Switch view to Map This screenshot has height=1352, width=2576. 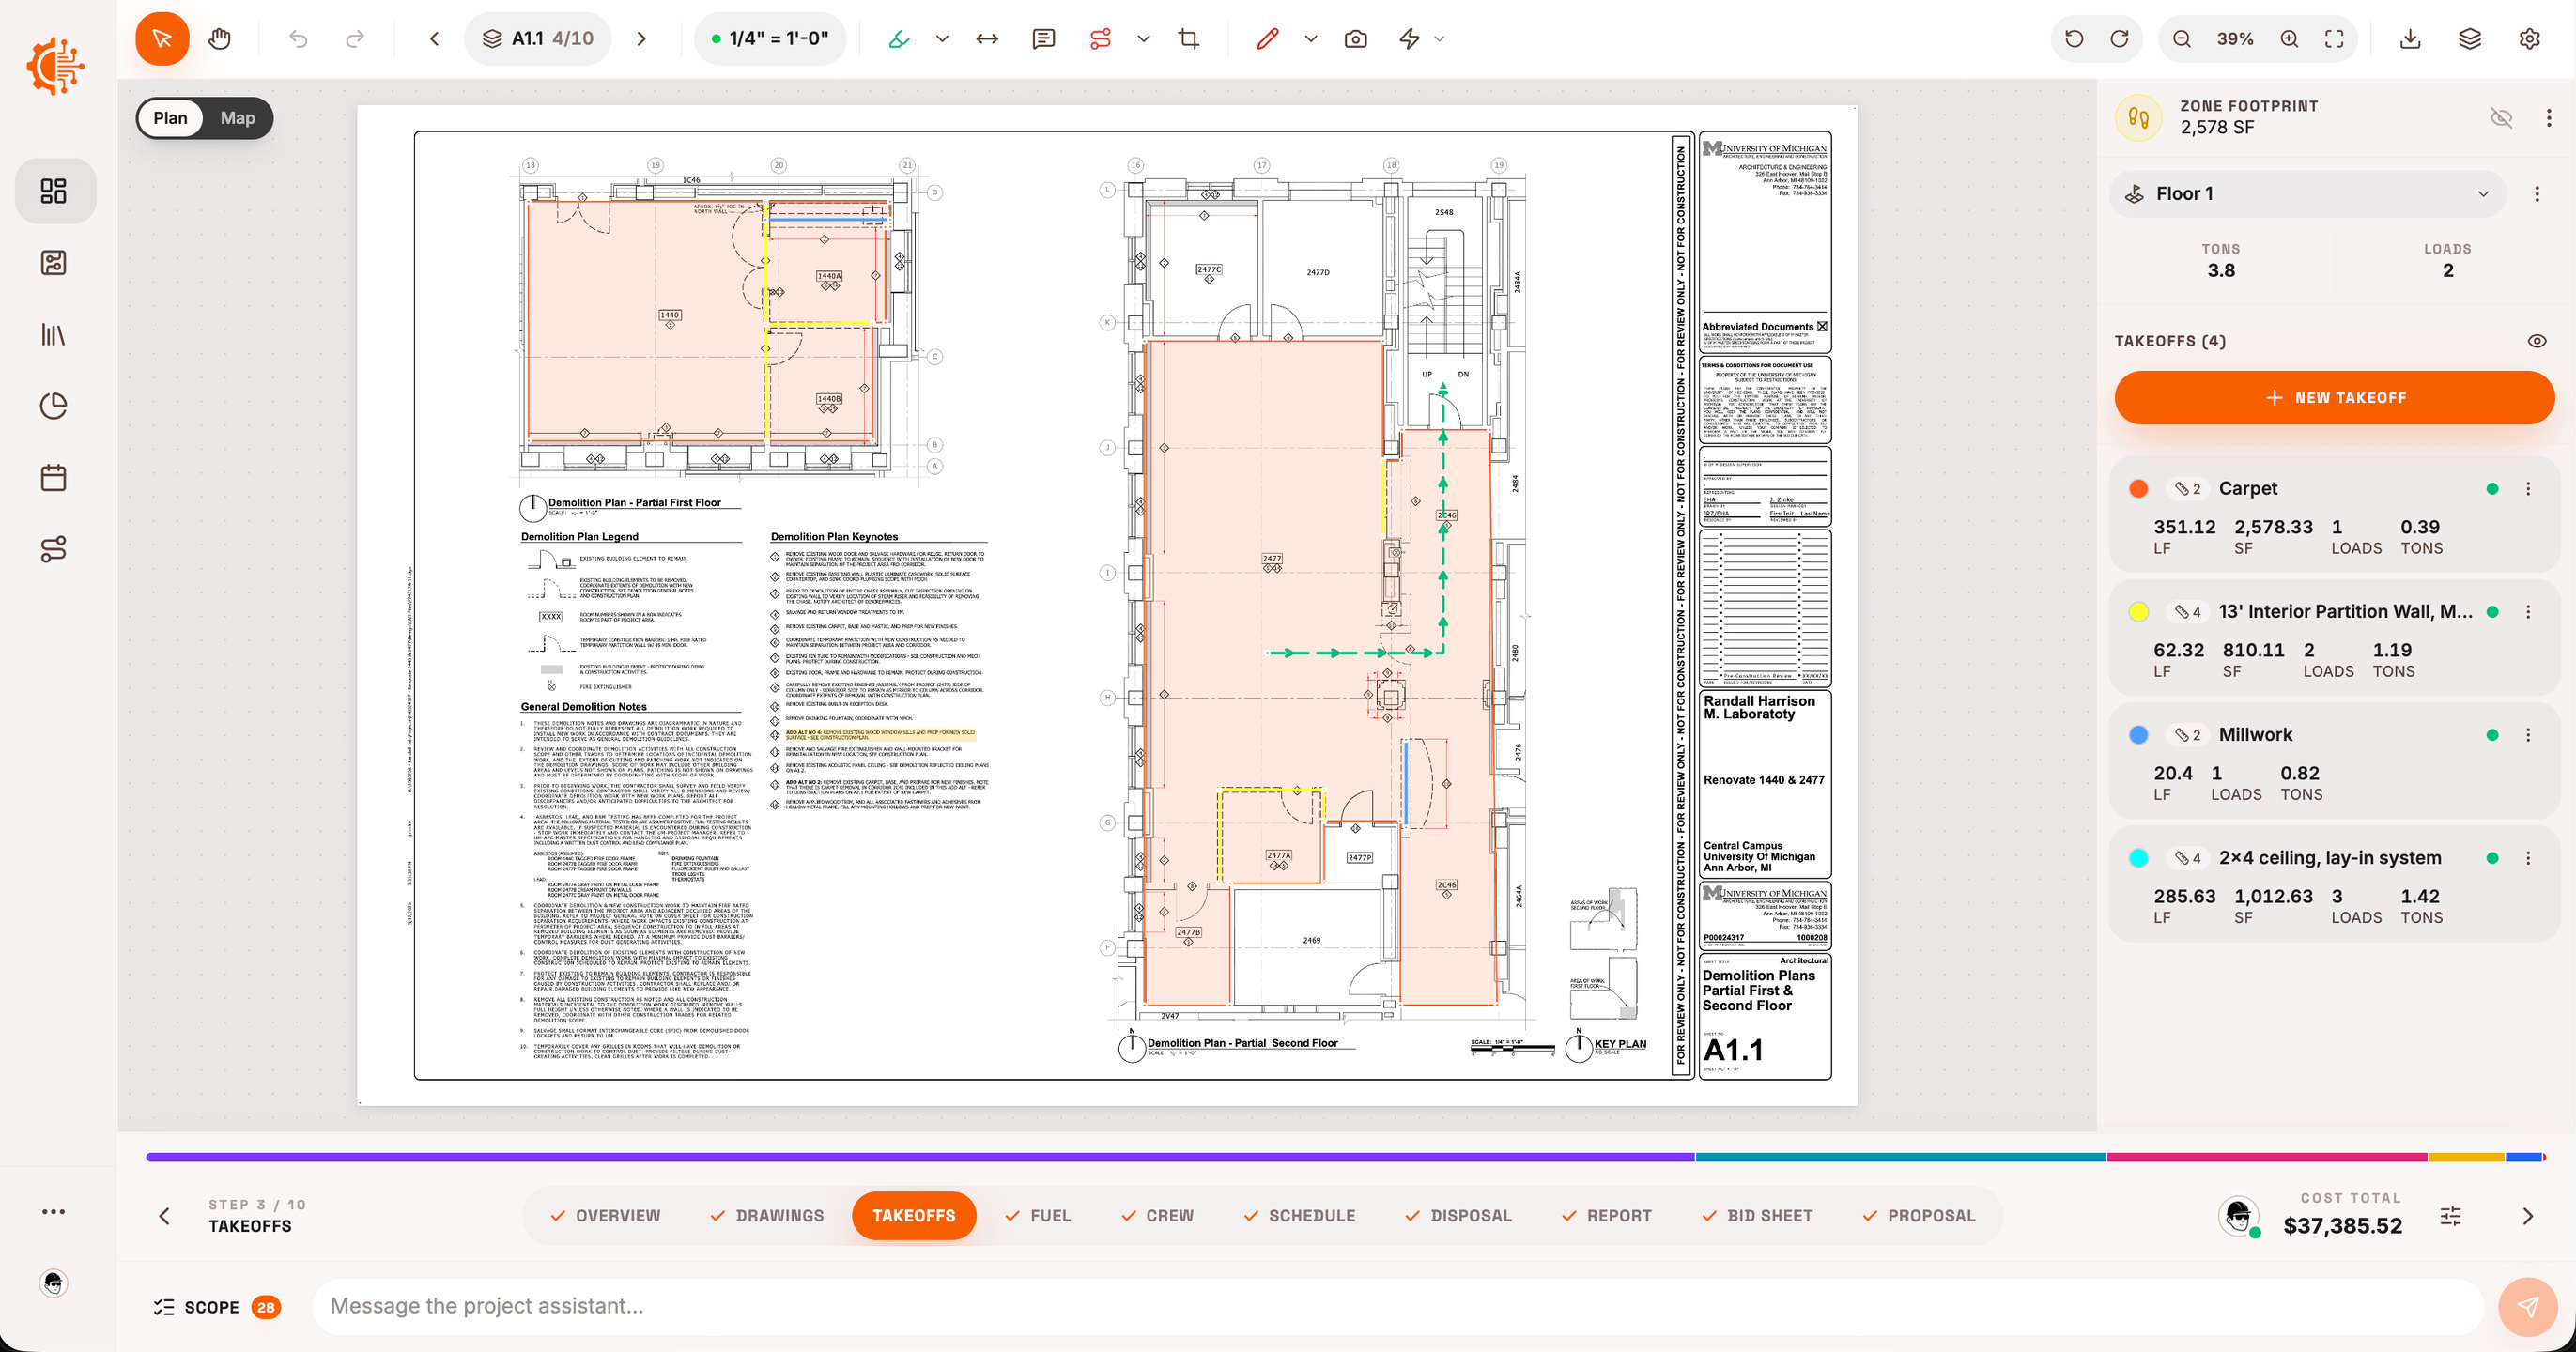[x=237, y=118]
